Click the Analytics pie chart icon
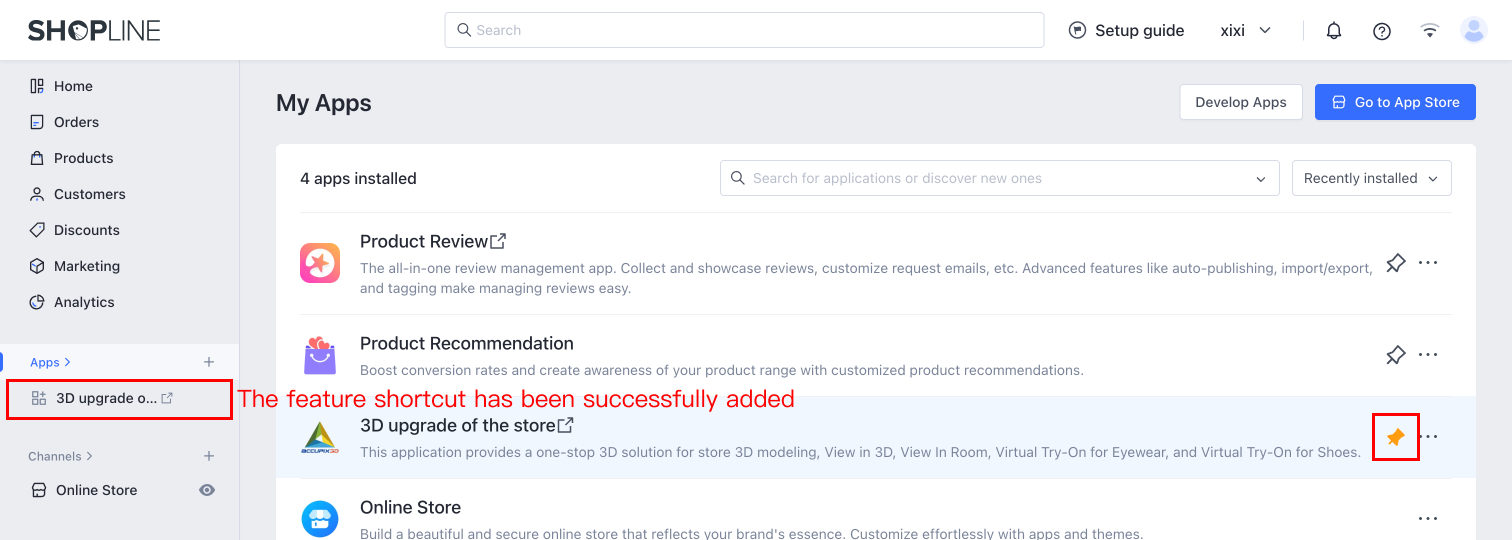This screenshot has height=540, width=1512. click(37, 302)
